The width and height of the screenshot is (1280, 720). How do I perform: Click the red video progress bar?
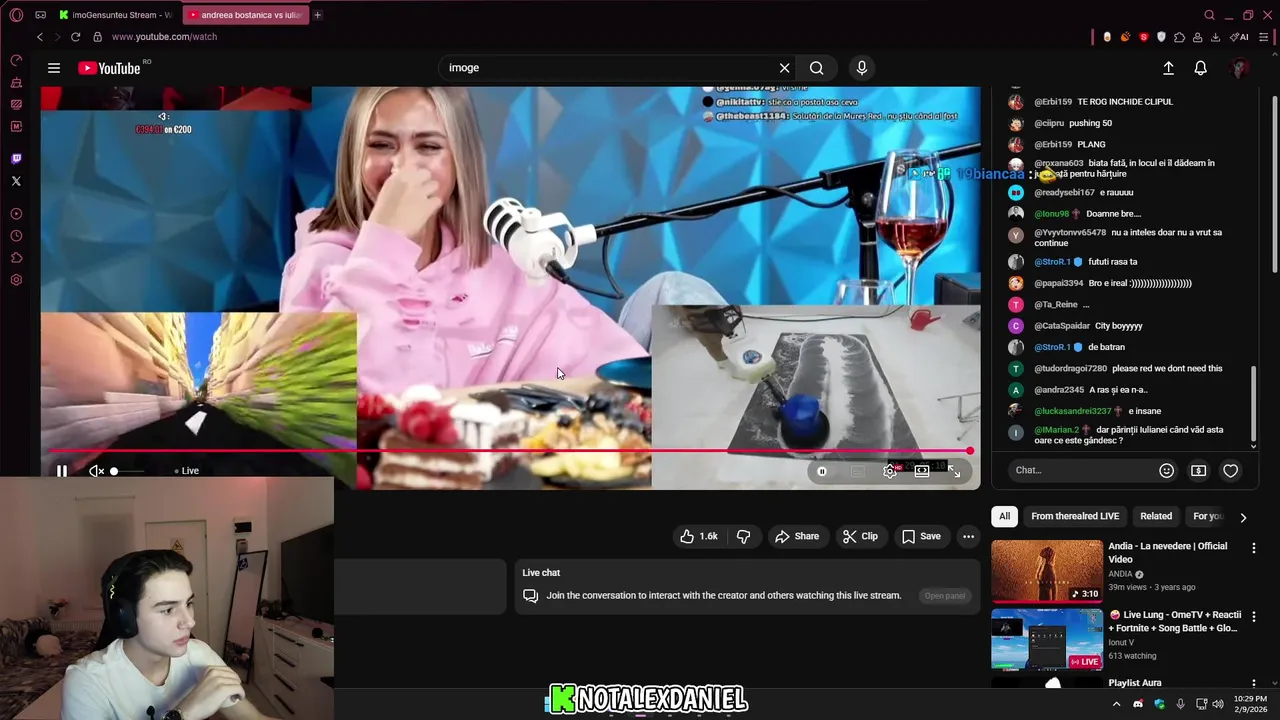click(x=510, y=451)
